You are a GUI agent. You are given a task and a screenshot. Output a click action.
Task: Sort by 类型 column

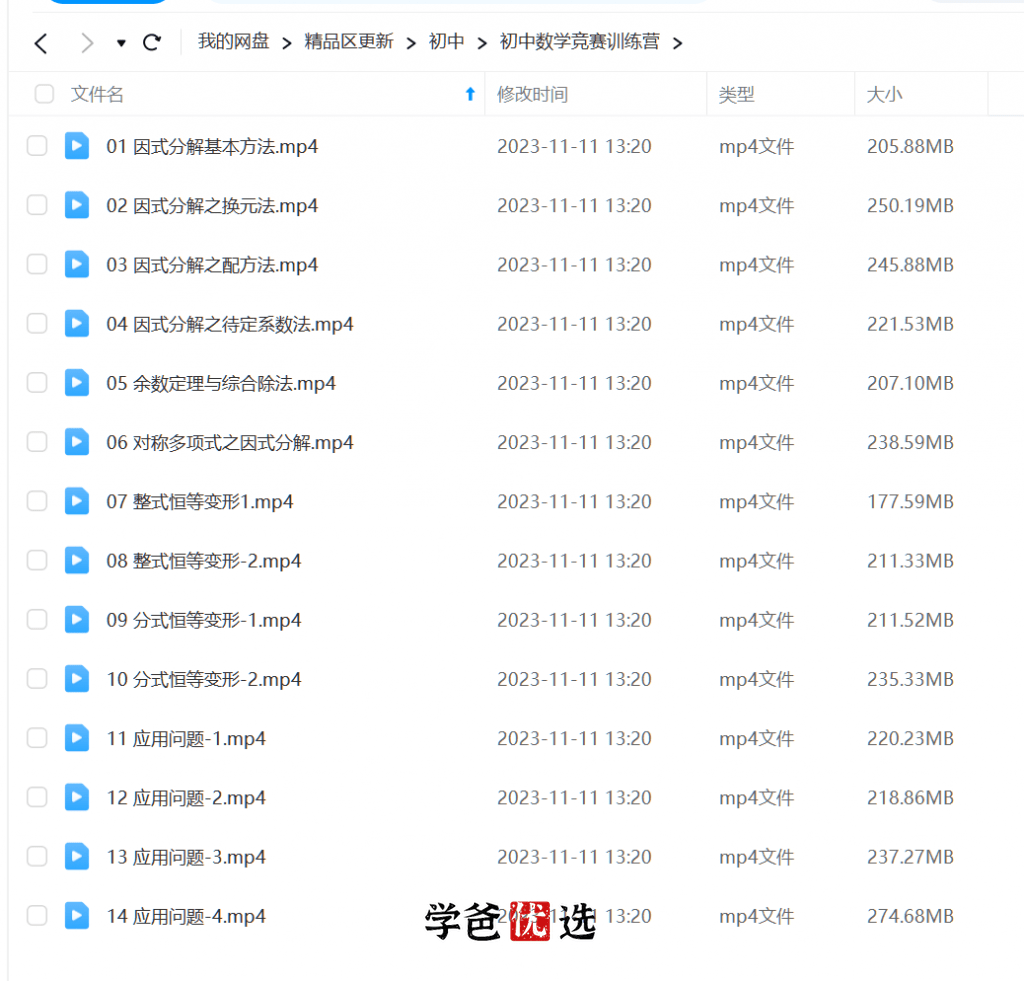737,95
